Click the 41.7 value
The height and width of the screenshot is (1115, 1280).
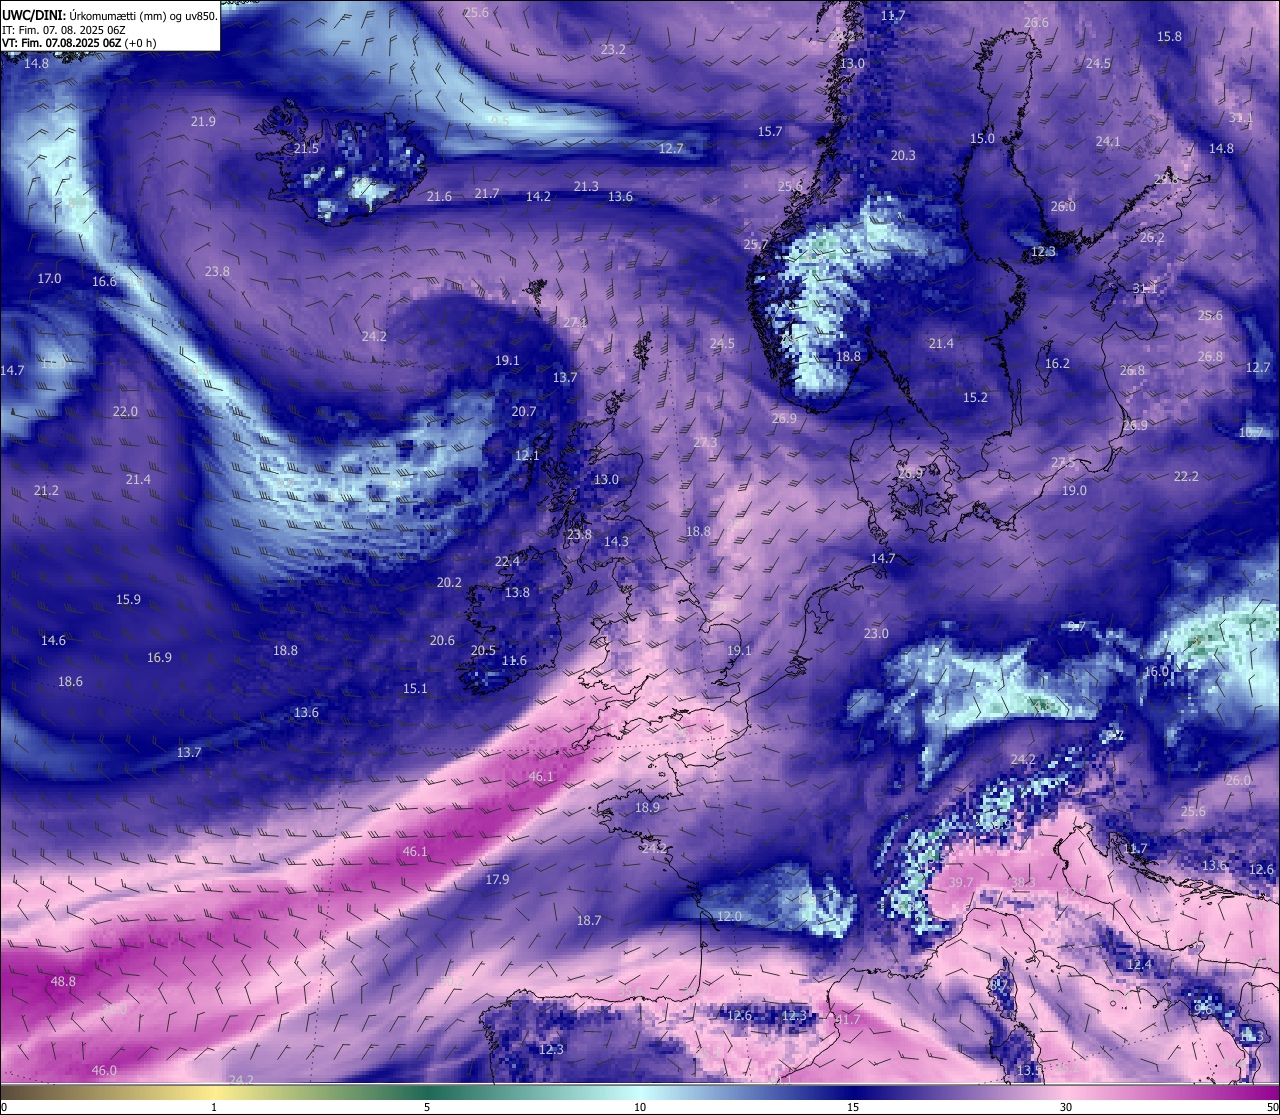[847, 1020]
